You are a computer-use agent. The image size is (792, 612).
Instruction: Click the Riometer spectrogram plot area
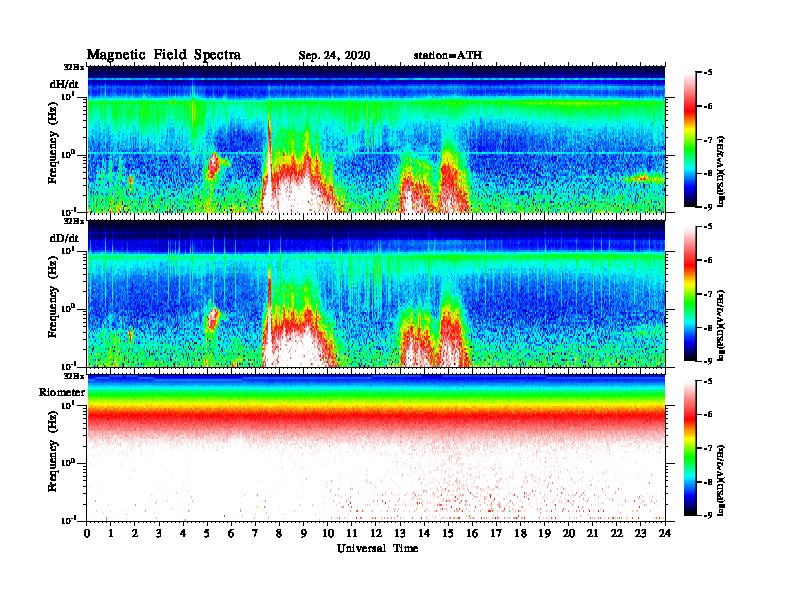pyautogui.click(x=376, y=448)
